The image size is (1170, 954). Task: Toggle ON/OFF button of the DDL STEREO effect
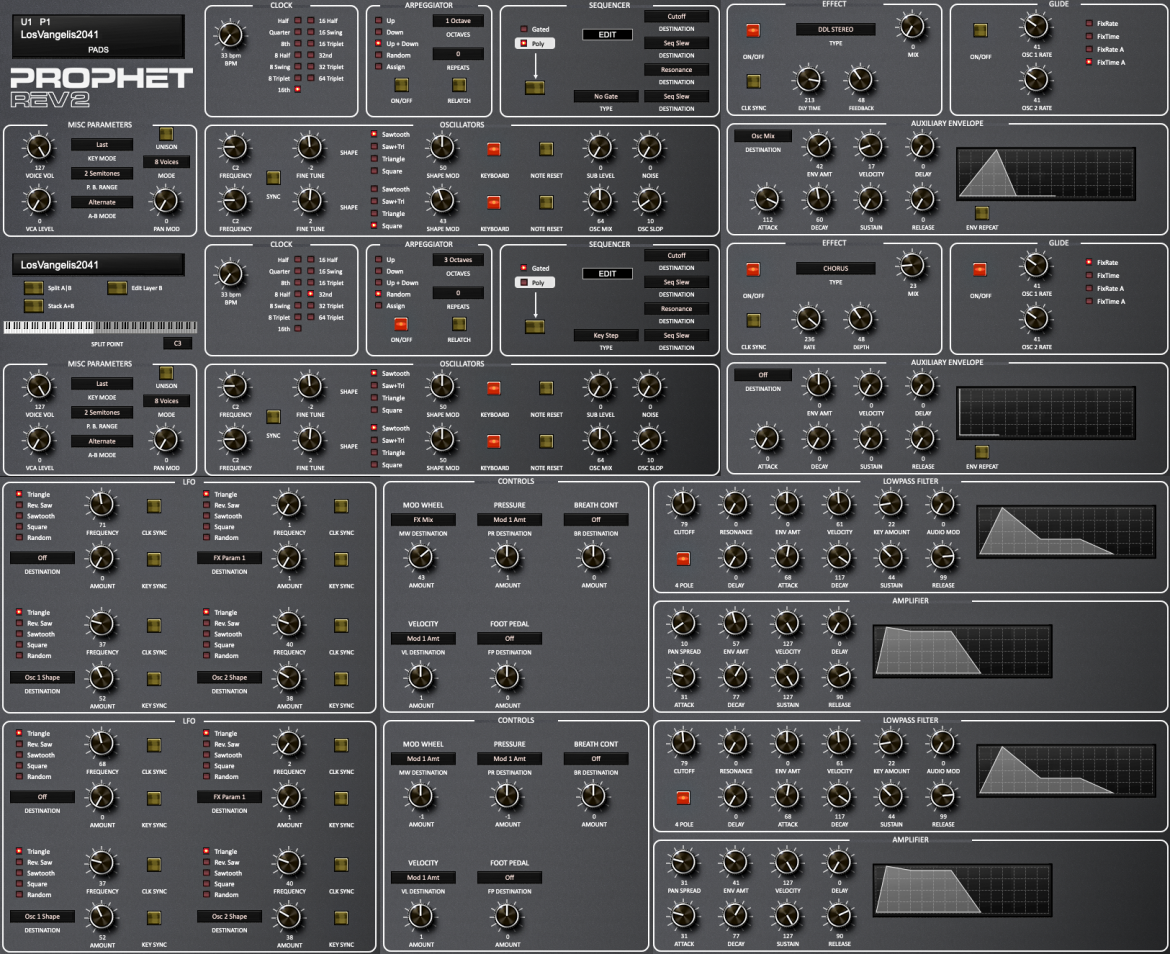[x=753, y=31]
